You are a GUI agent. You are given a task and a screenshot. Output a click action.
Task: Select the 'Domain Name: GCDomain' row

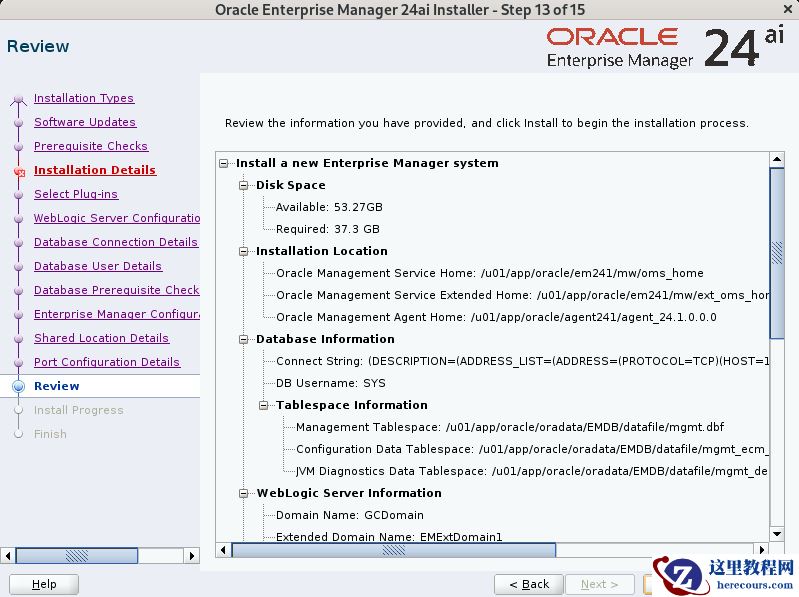(x=350, y=515)
